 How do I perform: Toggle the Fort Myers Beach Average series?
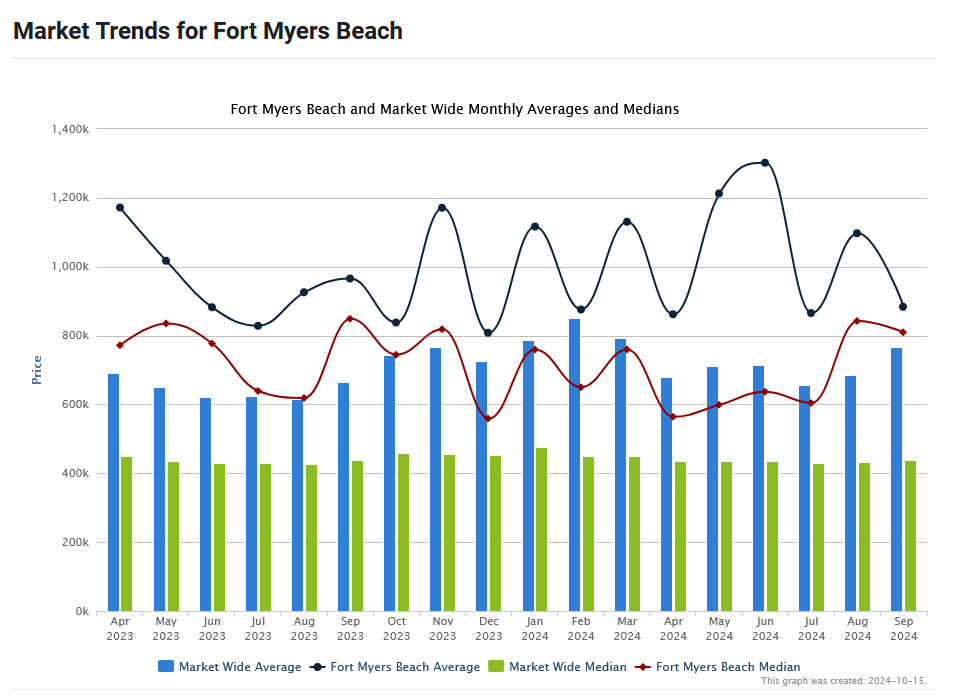[405, 667]
